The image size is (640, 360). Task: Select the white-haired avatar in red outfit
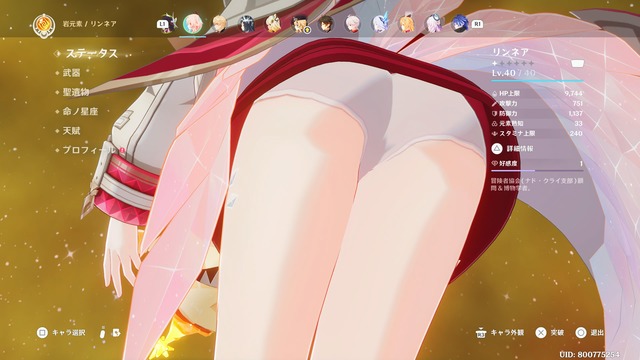tap(353, 24)
